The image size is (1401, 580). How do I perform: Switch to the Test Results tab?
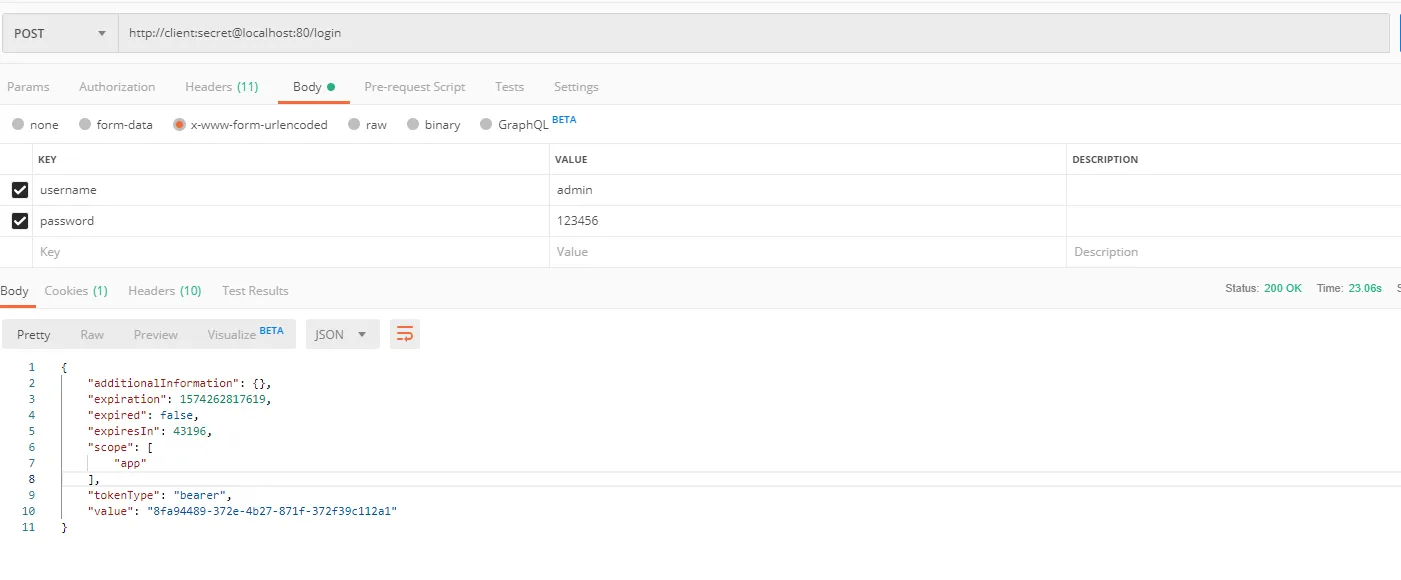pos(255,291)
